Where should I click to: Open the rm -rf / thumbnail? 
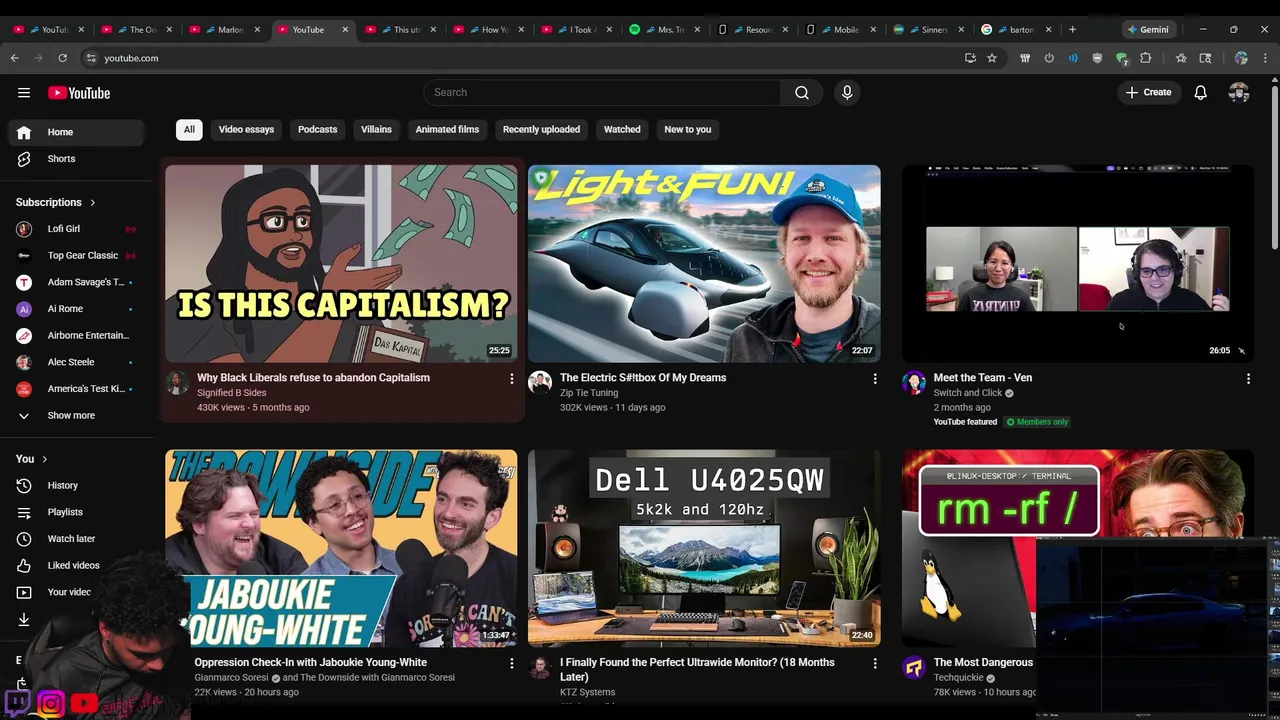1077,548
